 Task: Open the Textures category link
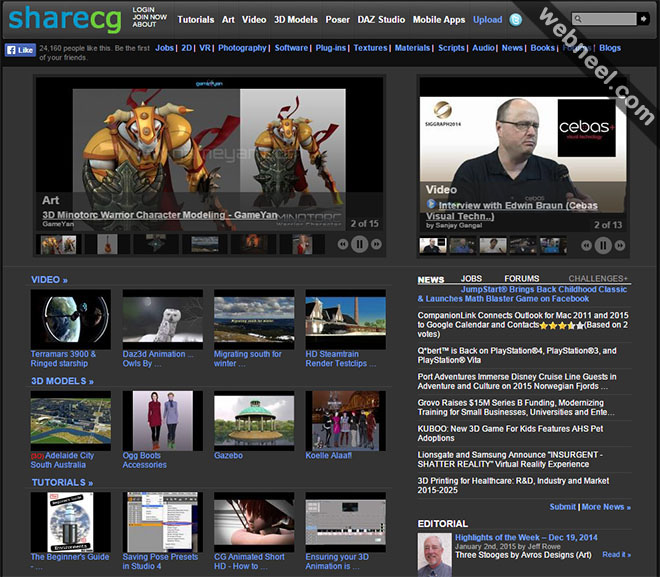click(x=370, y=48)
